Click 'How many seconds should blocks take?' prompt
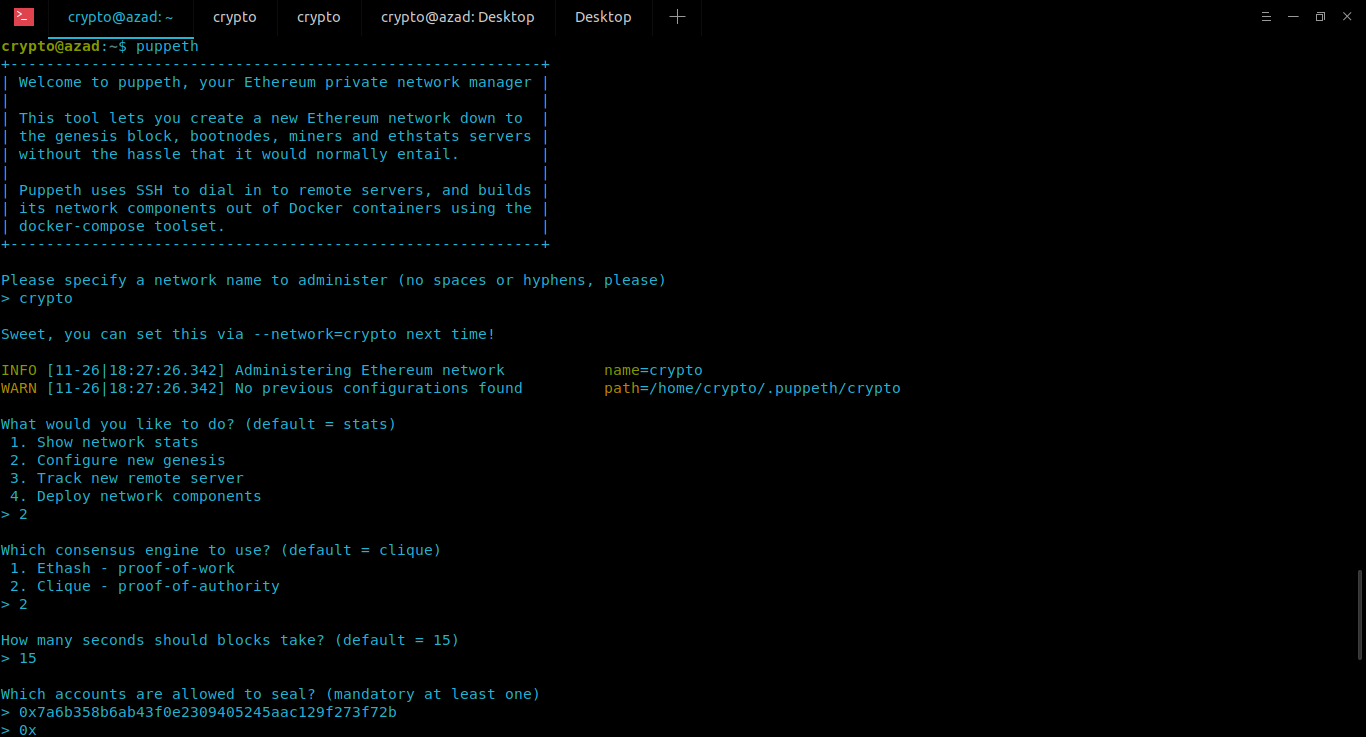The width and height of the screenshot is (1366, 737). (x=230, y=640)
